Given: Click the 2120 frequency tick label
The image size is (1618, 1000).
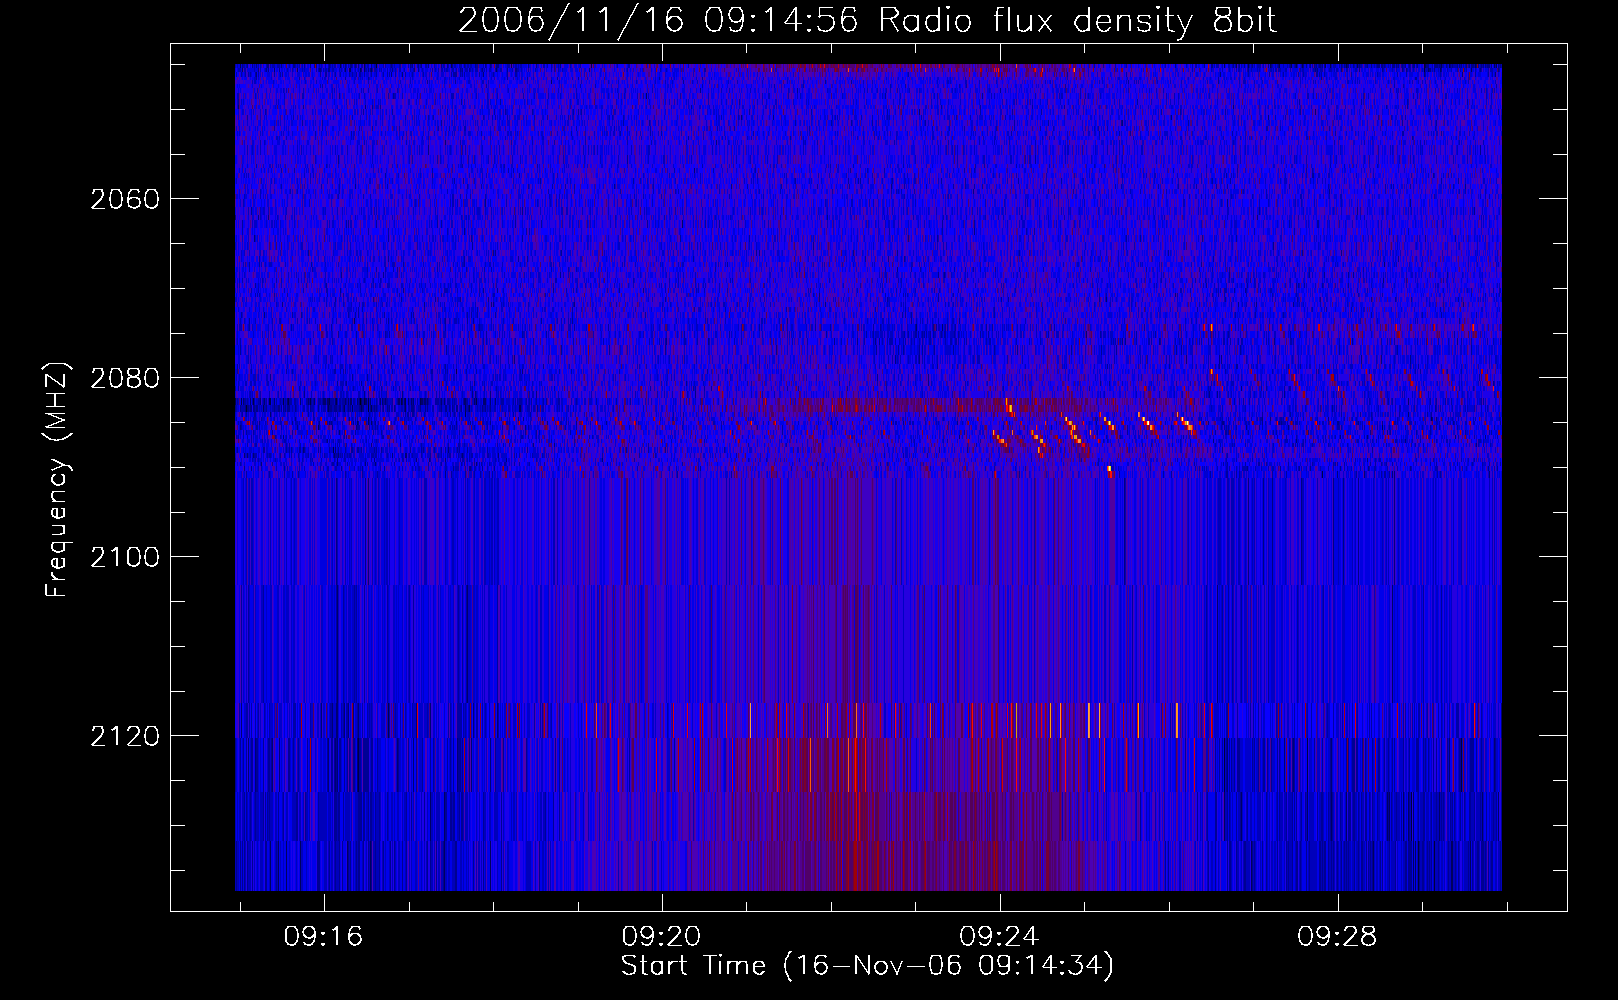Looking at the screenshot, I should coord(125,736).
